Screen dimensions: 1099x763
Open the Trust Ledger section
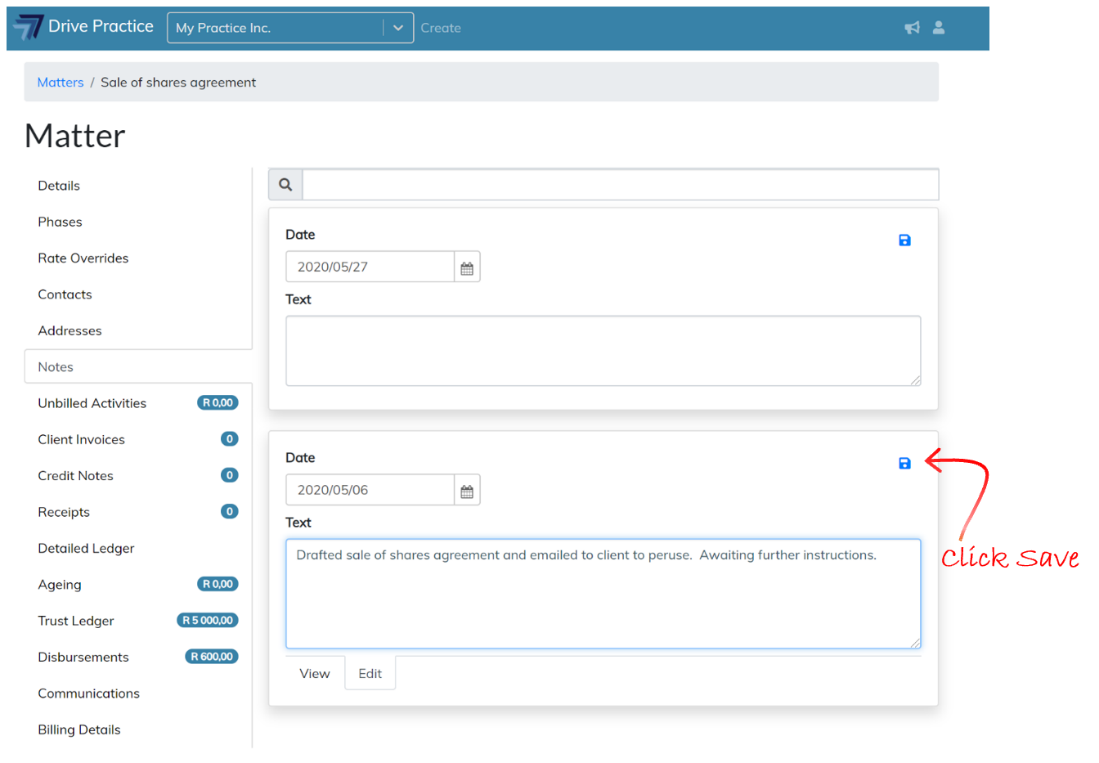click(x=76, y=621)
